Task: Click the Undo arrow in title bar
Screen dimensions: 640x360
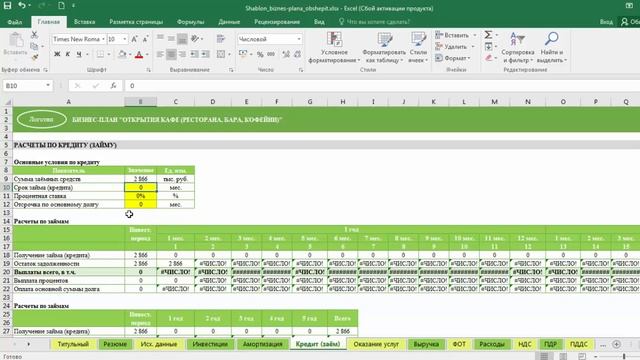Action: click(x=22, y=6)
